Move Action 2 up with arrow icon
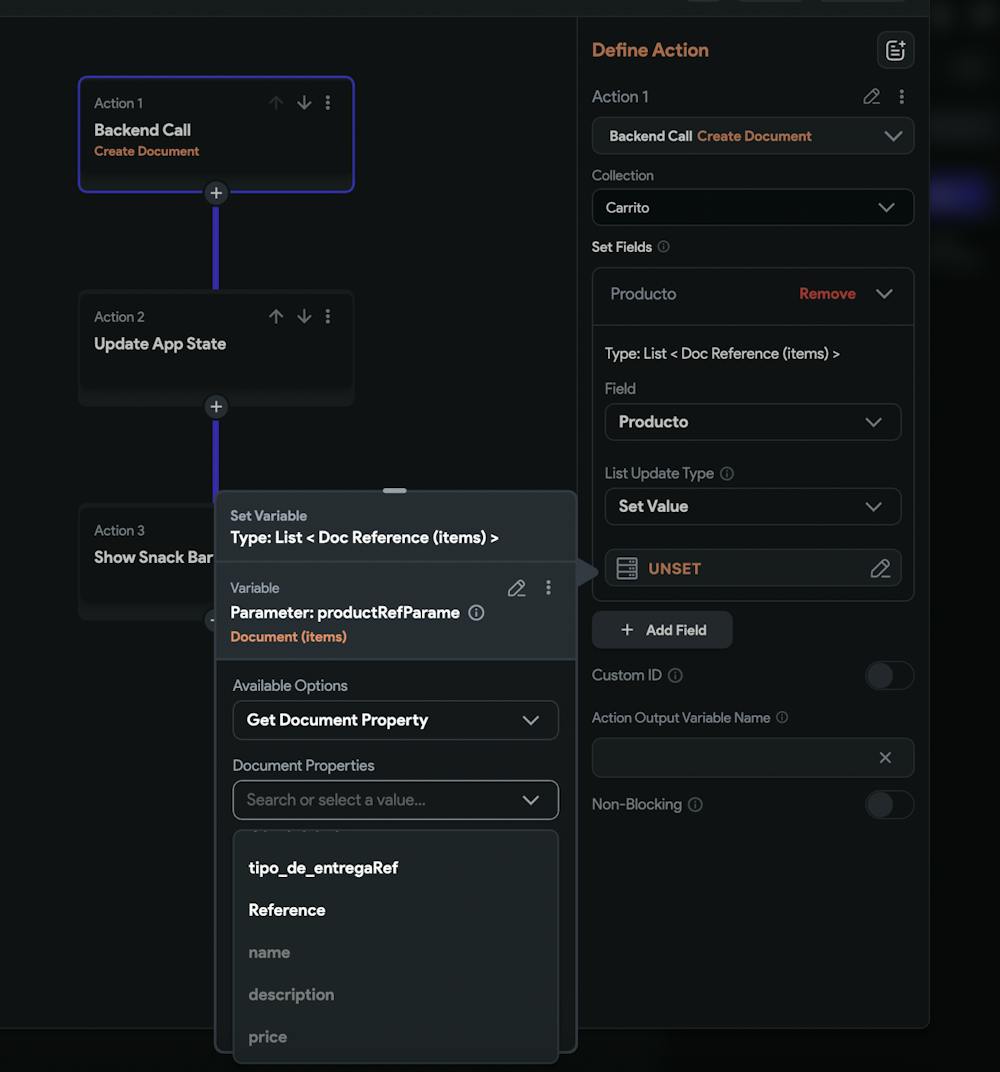 tap(276, 316)
